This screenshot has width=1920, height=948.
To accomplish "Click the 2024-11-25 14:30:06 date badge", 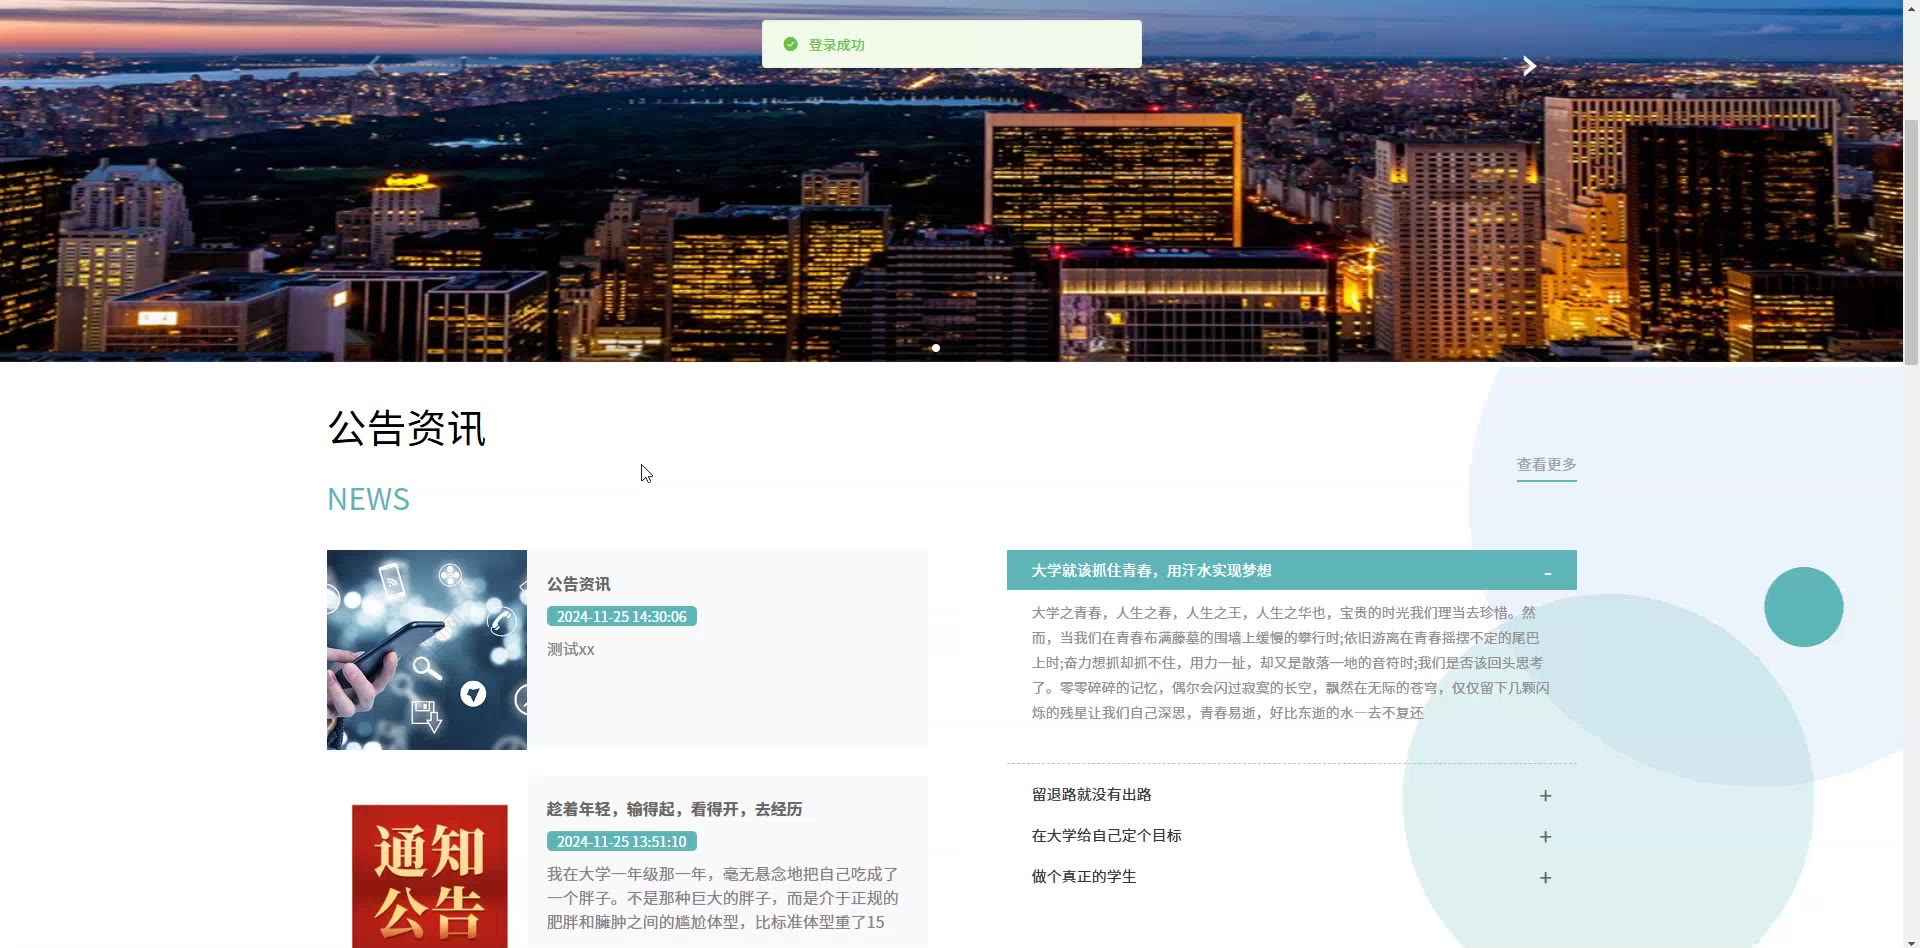I will click(621, 617).
